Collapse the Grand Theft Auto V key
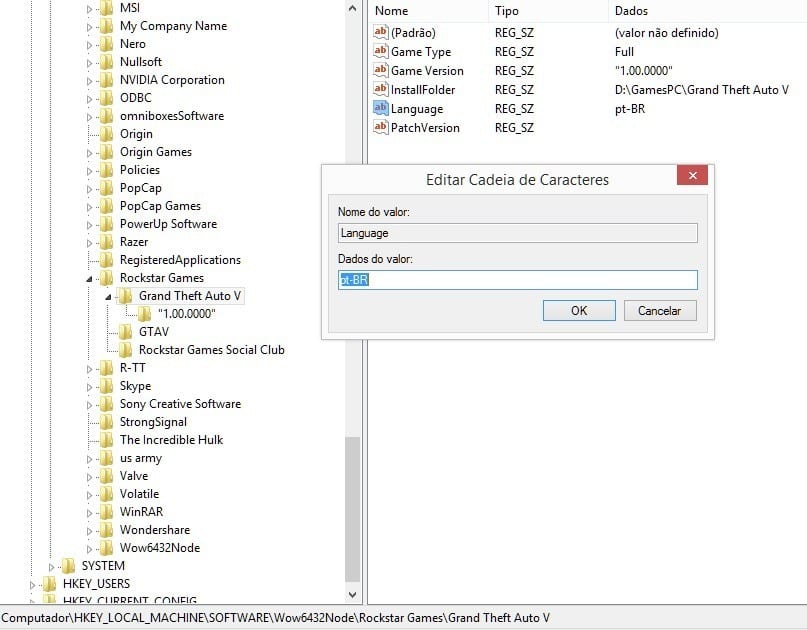Screen dimensions: 807x630 (x=106, y=295)
